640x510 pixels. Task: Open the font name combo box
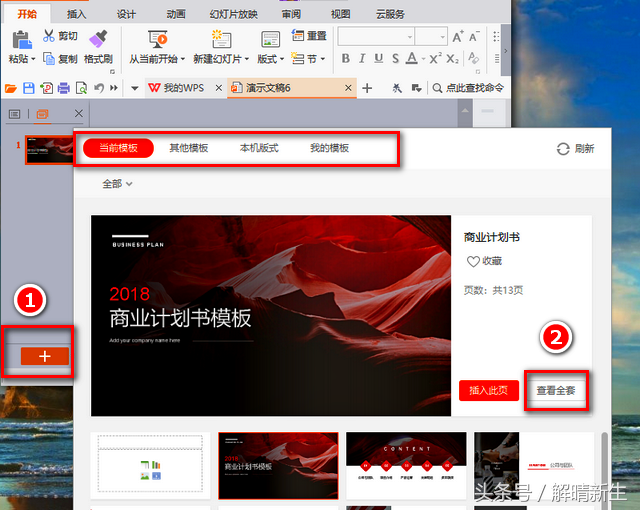(376, 36)
